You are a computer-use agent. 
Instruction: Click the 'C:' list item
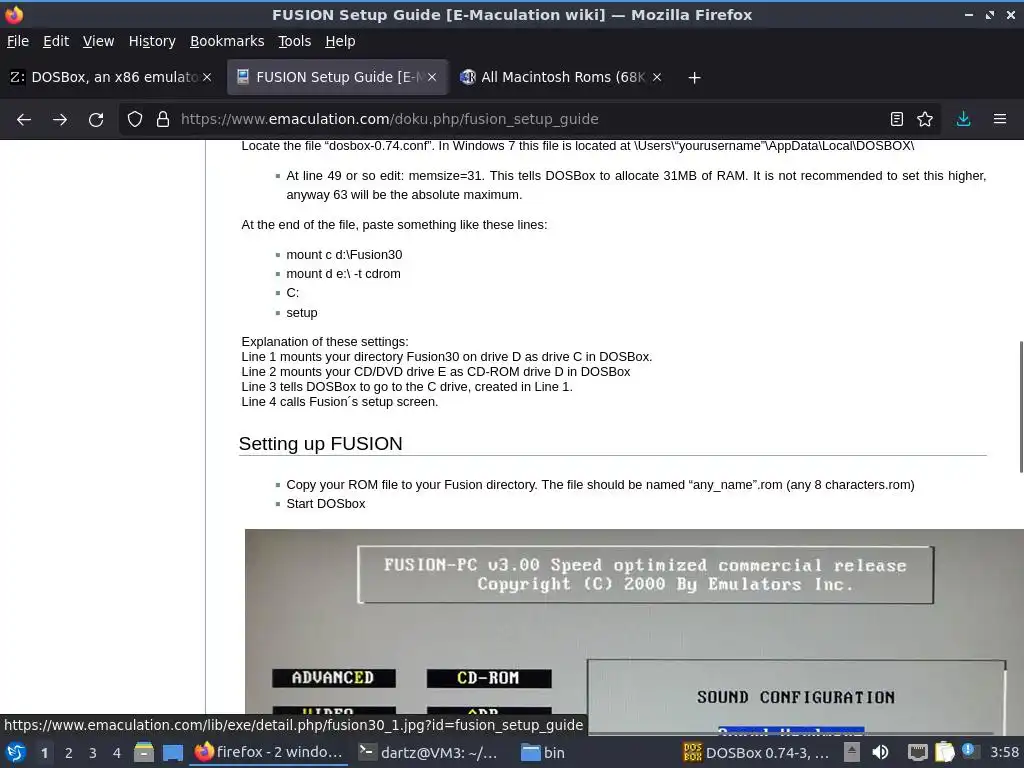pos(293,293)
